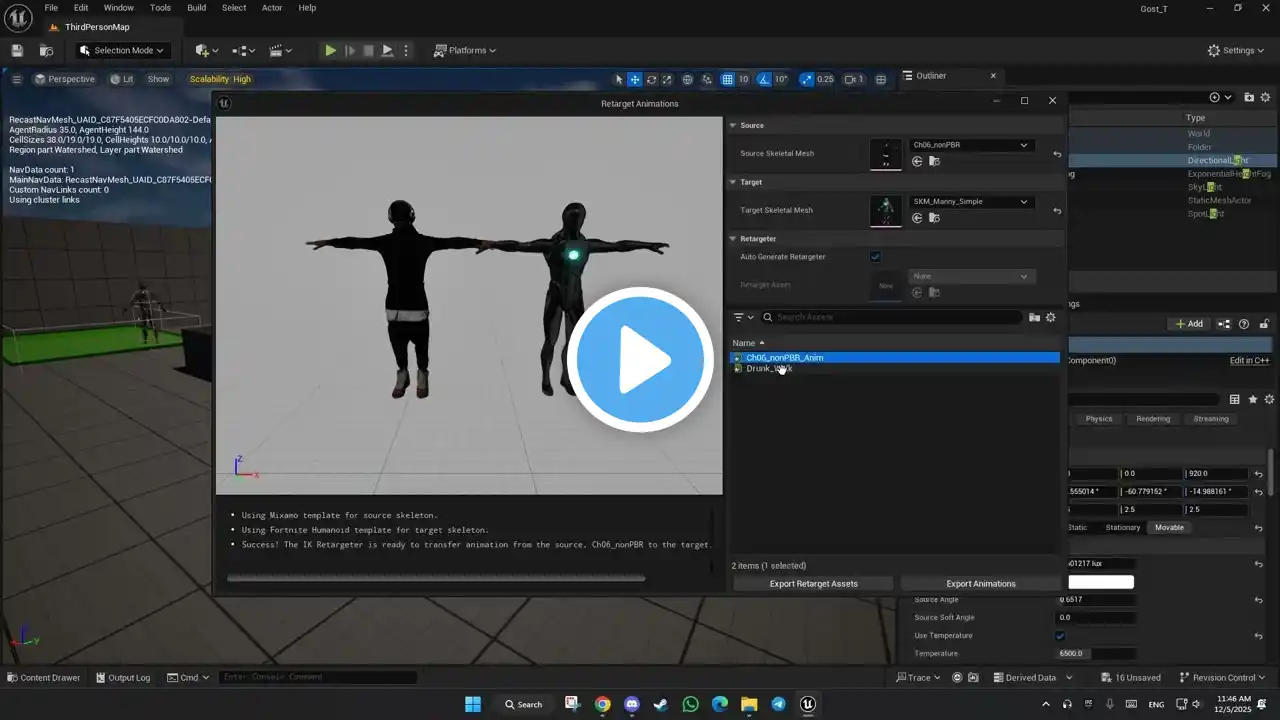Open Unreal Engine from Windows taskbar

808,704
